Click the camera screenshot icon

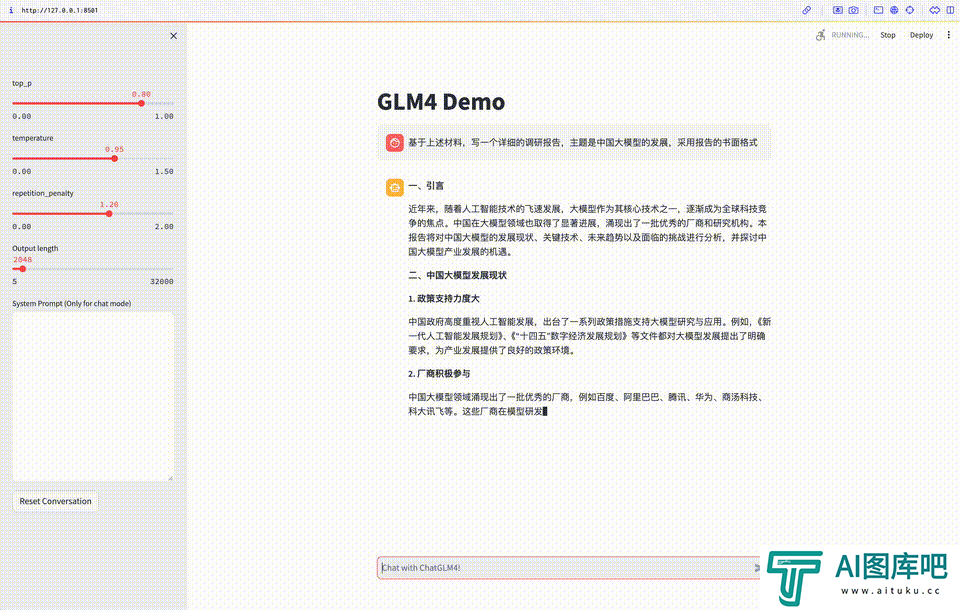click(x=853, y=10)
